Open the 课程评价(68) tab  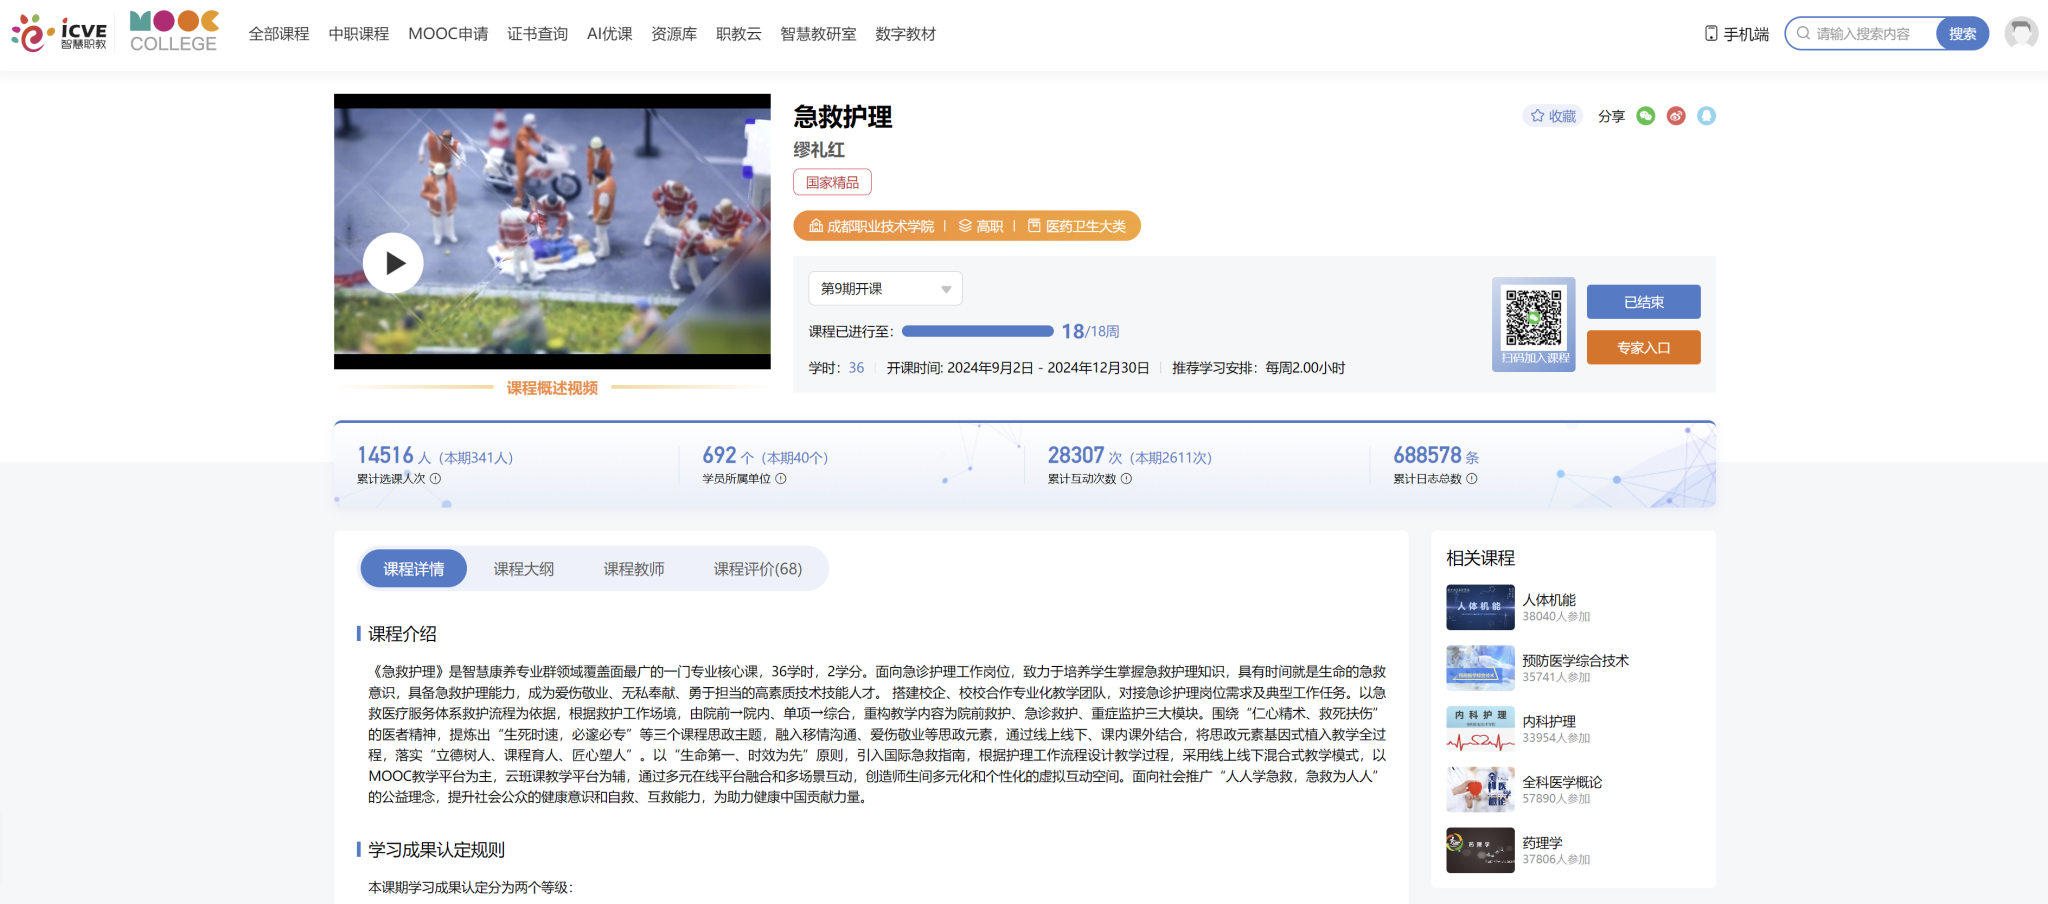click(757, 568)
